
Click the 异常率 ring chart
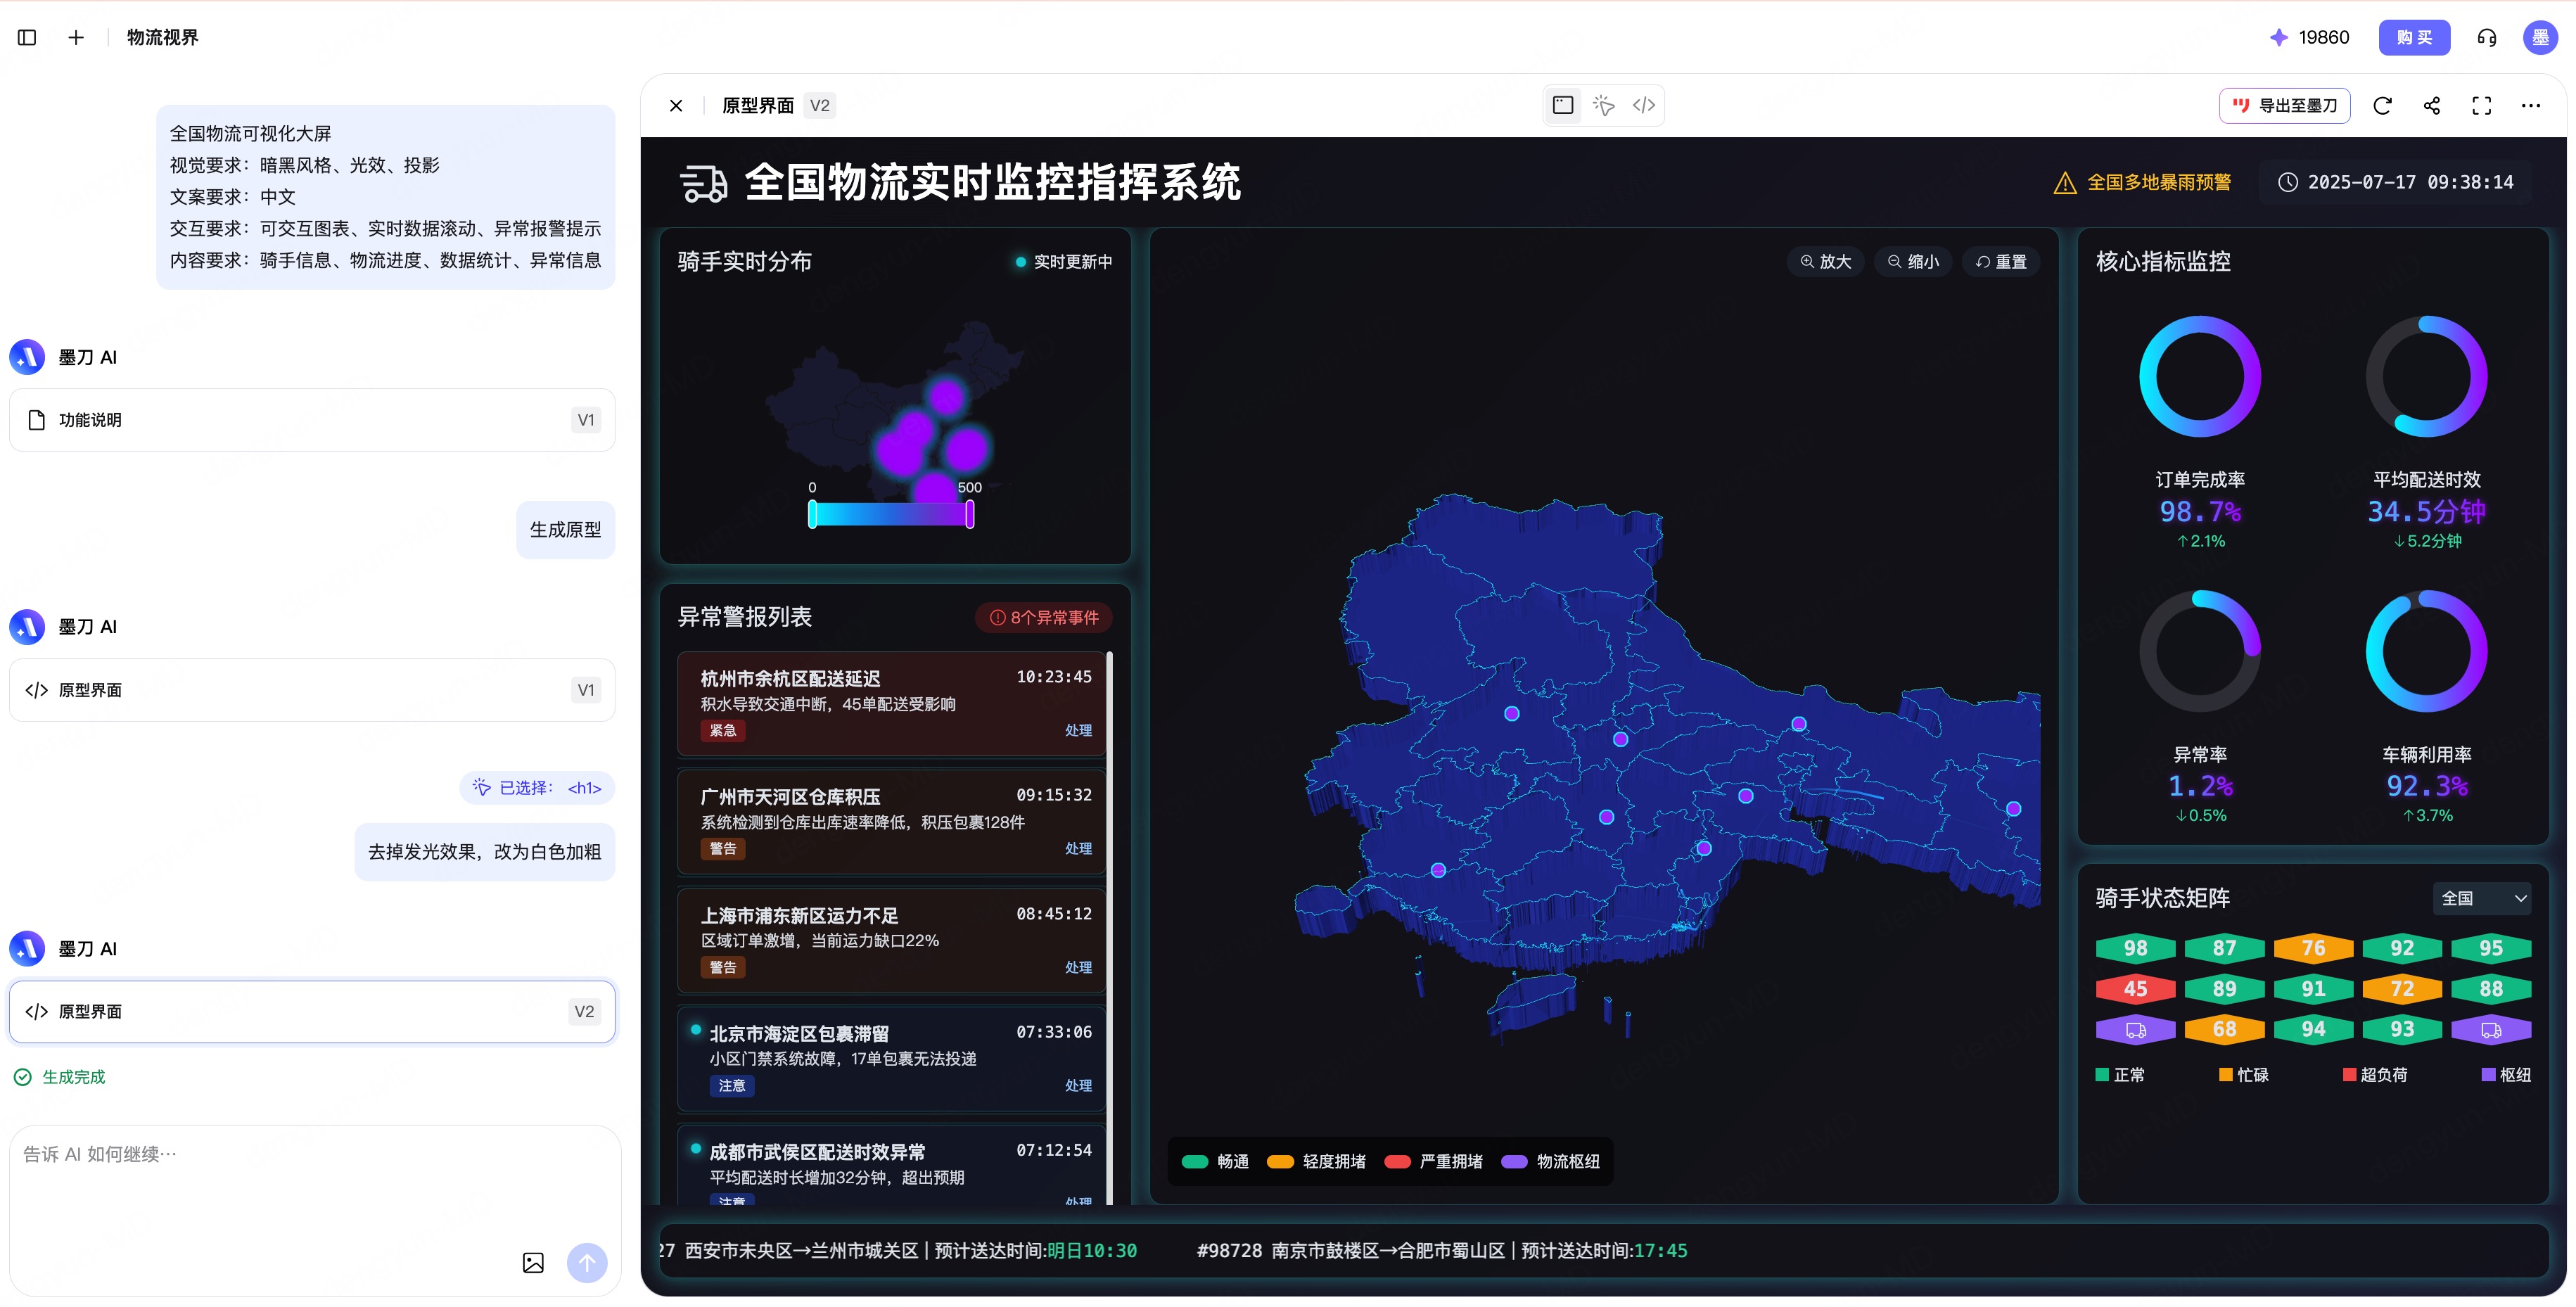(x=2200, y=651)
